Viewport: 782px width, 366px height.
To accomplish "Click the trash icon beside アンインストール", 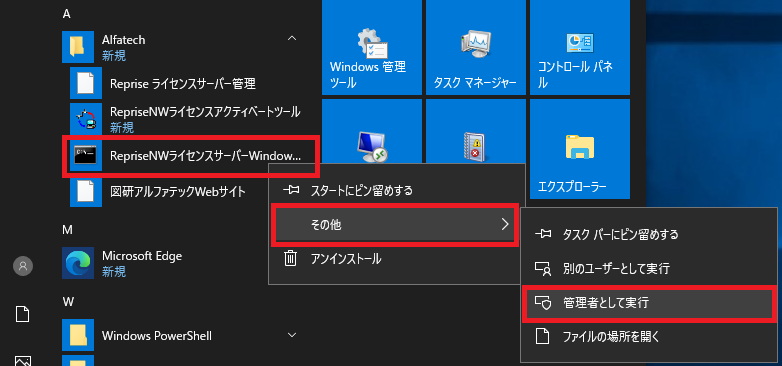I will pyautogui.click(x=290, y=258).
